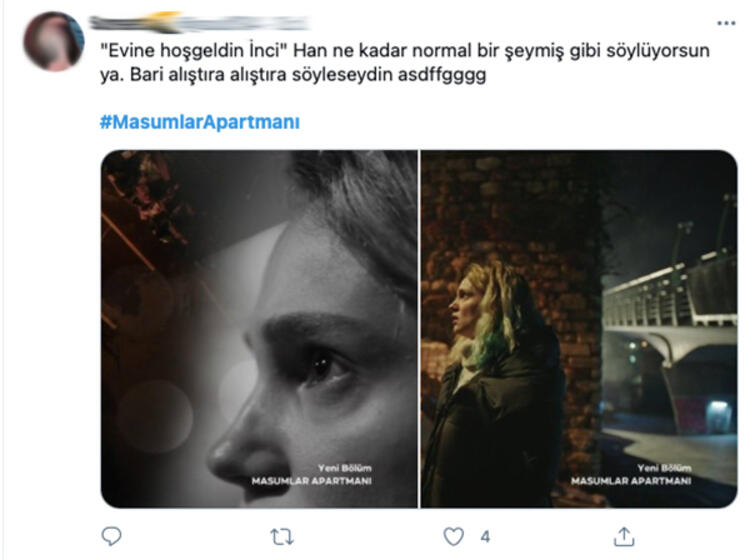Viewport: 750px width, 560px height.
Task: Click the tweet text starting "Evine hoşgeldin İnci"
Action: [405, 62]
